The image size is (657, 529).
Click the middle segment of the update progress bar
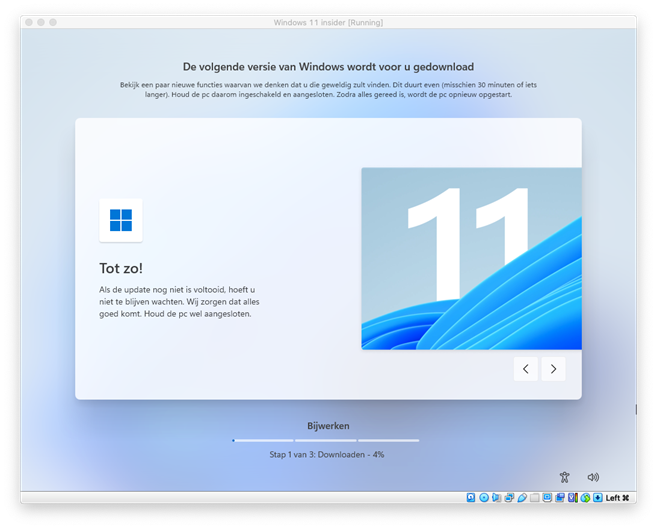(326, 441)
